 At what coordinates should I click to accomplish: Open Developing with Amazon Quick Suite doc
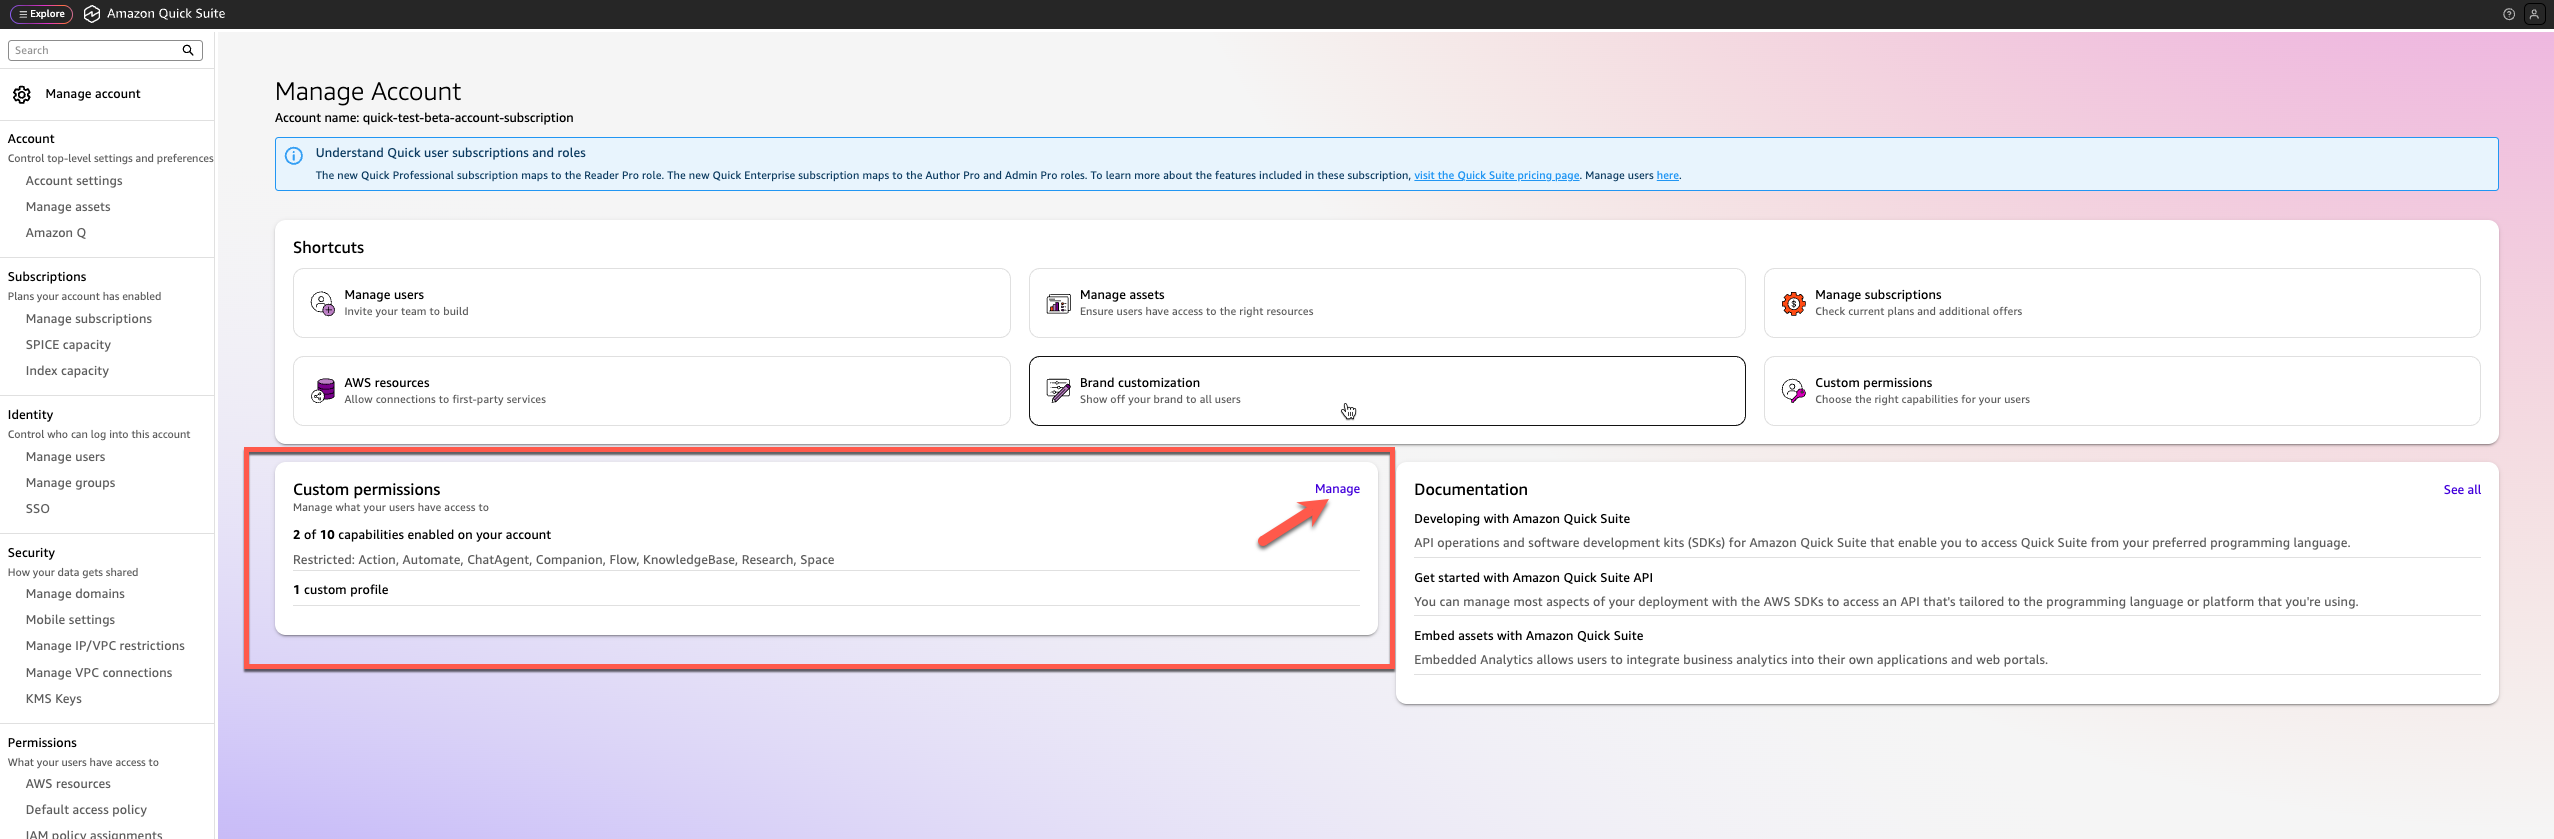pos(1521,519)
